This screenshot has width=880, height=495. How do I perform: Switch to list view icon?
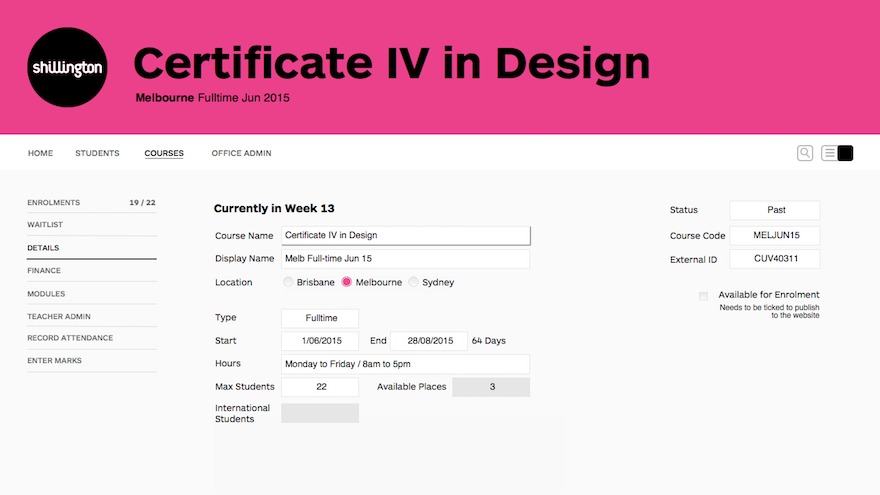[829, 153]
